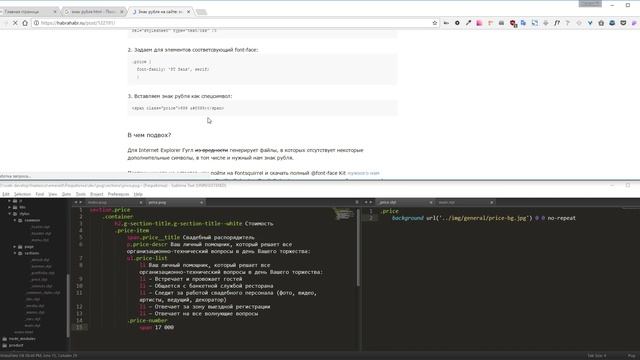
Task: Collapse the 'styles' folder in sidebar
Action: (10, 214)
